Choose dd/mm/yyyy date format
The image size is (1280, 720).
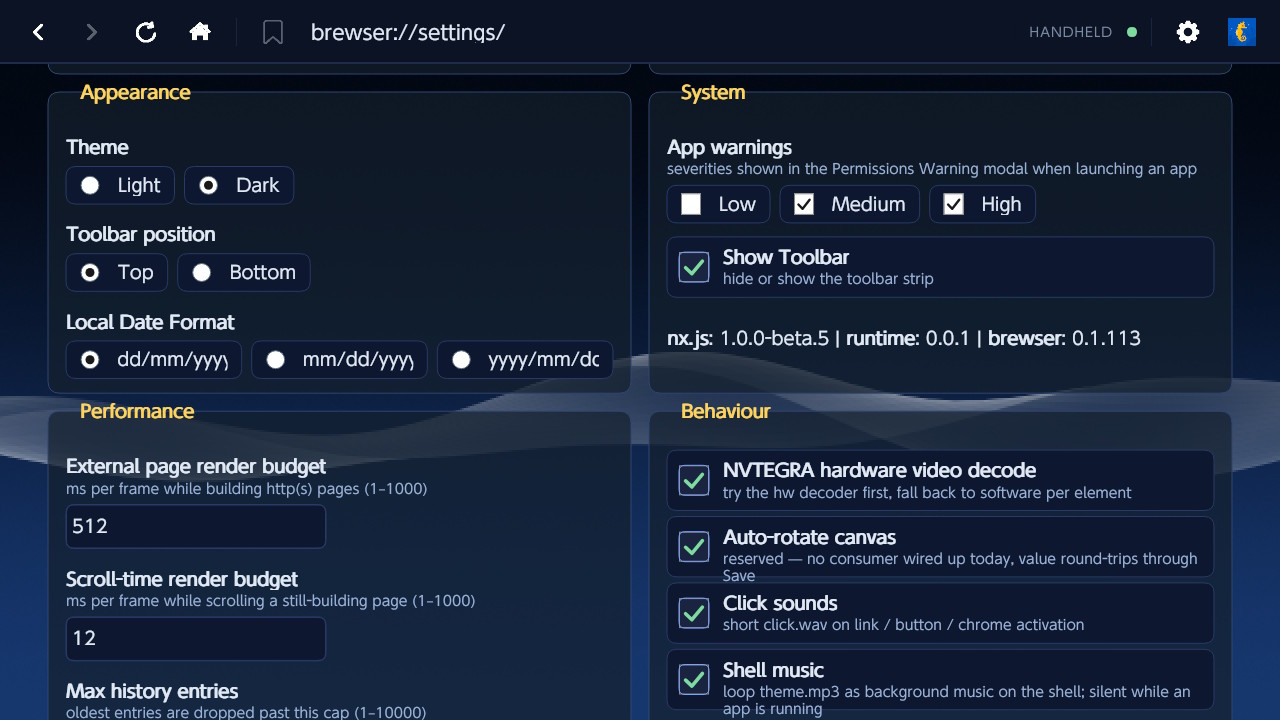click(154, 359)
